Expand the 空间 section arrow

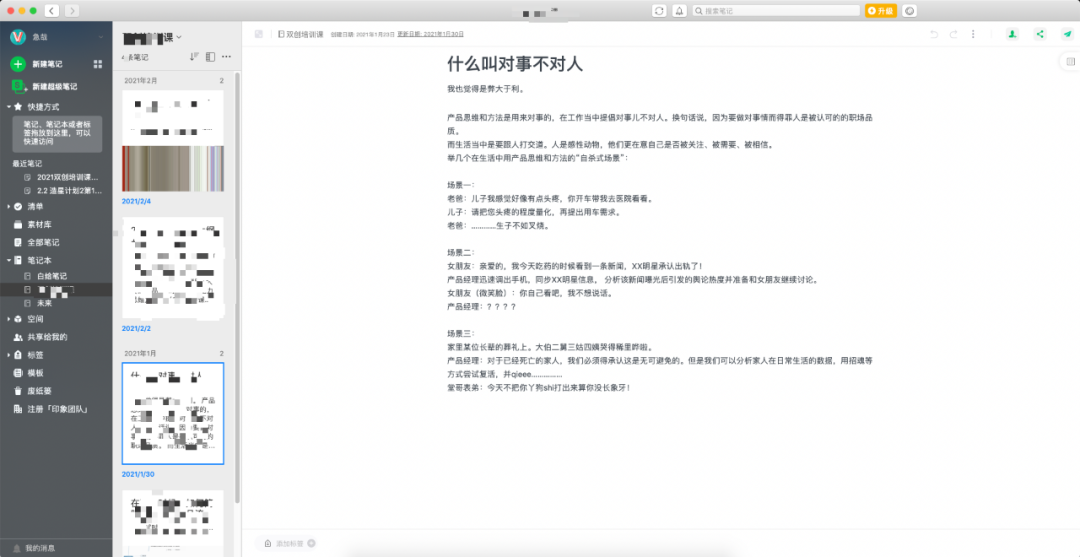(x=8, y=319)
